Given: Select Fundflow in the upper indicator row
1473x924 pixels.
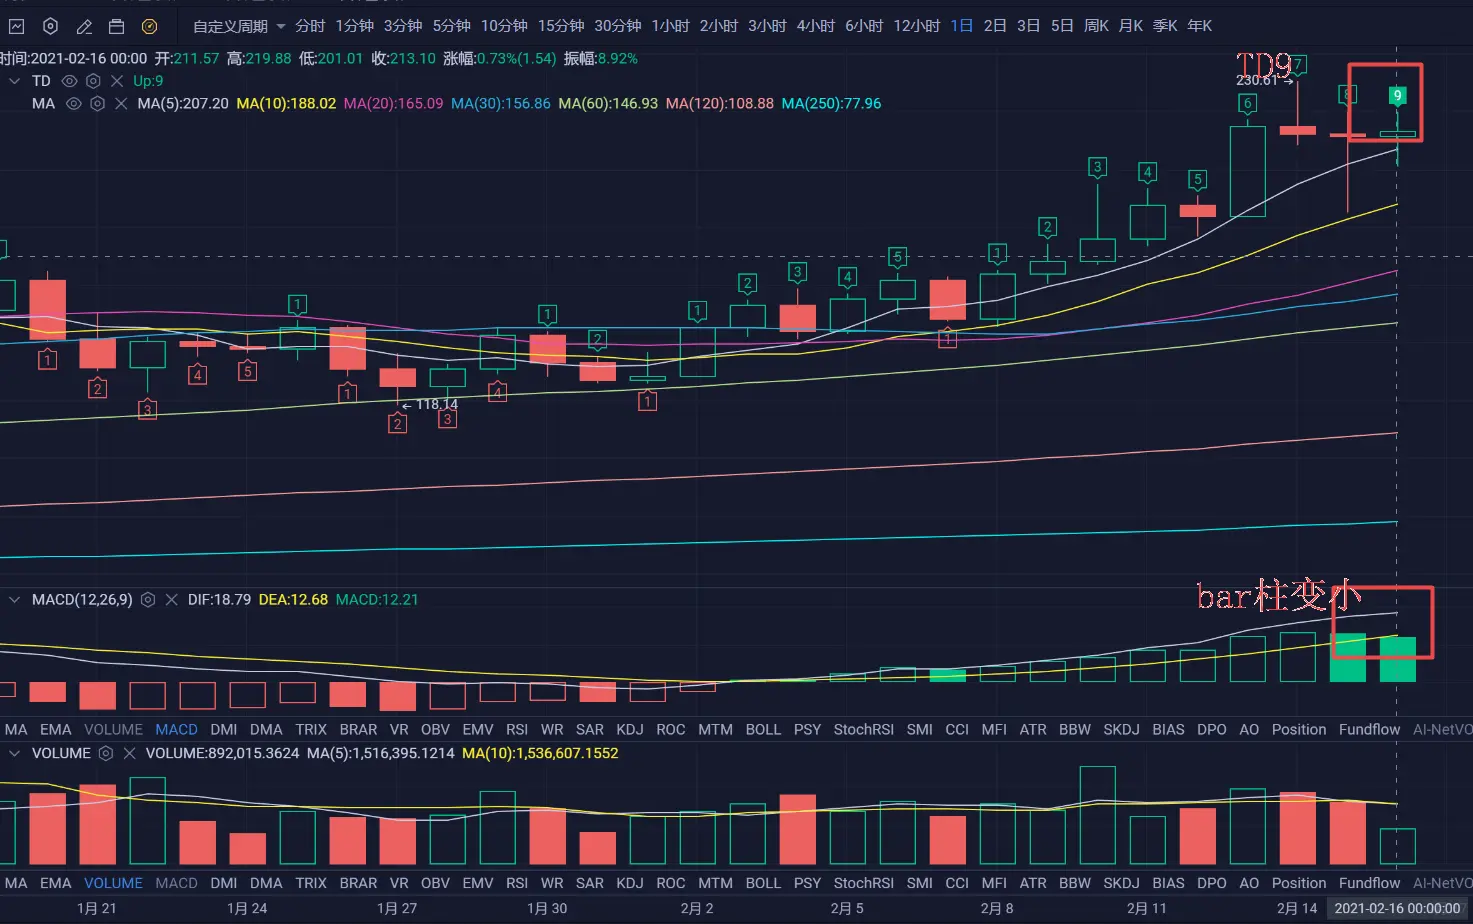Looking at the screenshot, I should (1370, 730).
